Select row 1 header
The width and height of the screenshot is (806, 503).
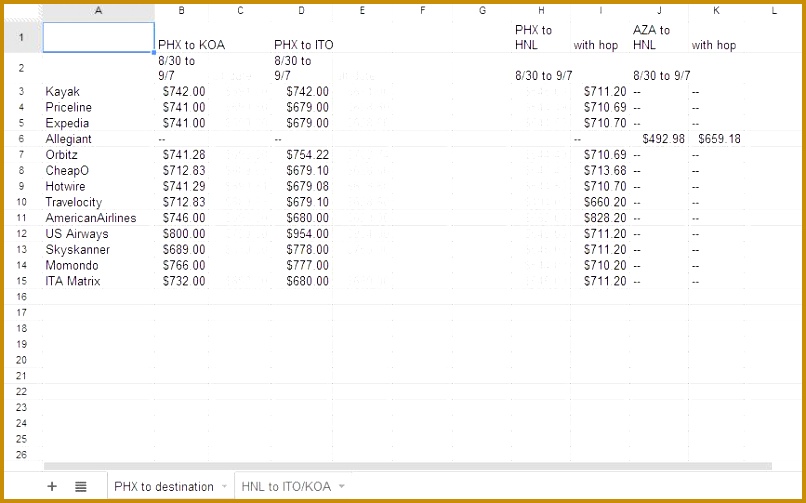click(x=21, y=37)
